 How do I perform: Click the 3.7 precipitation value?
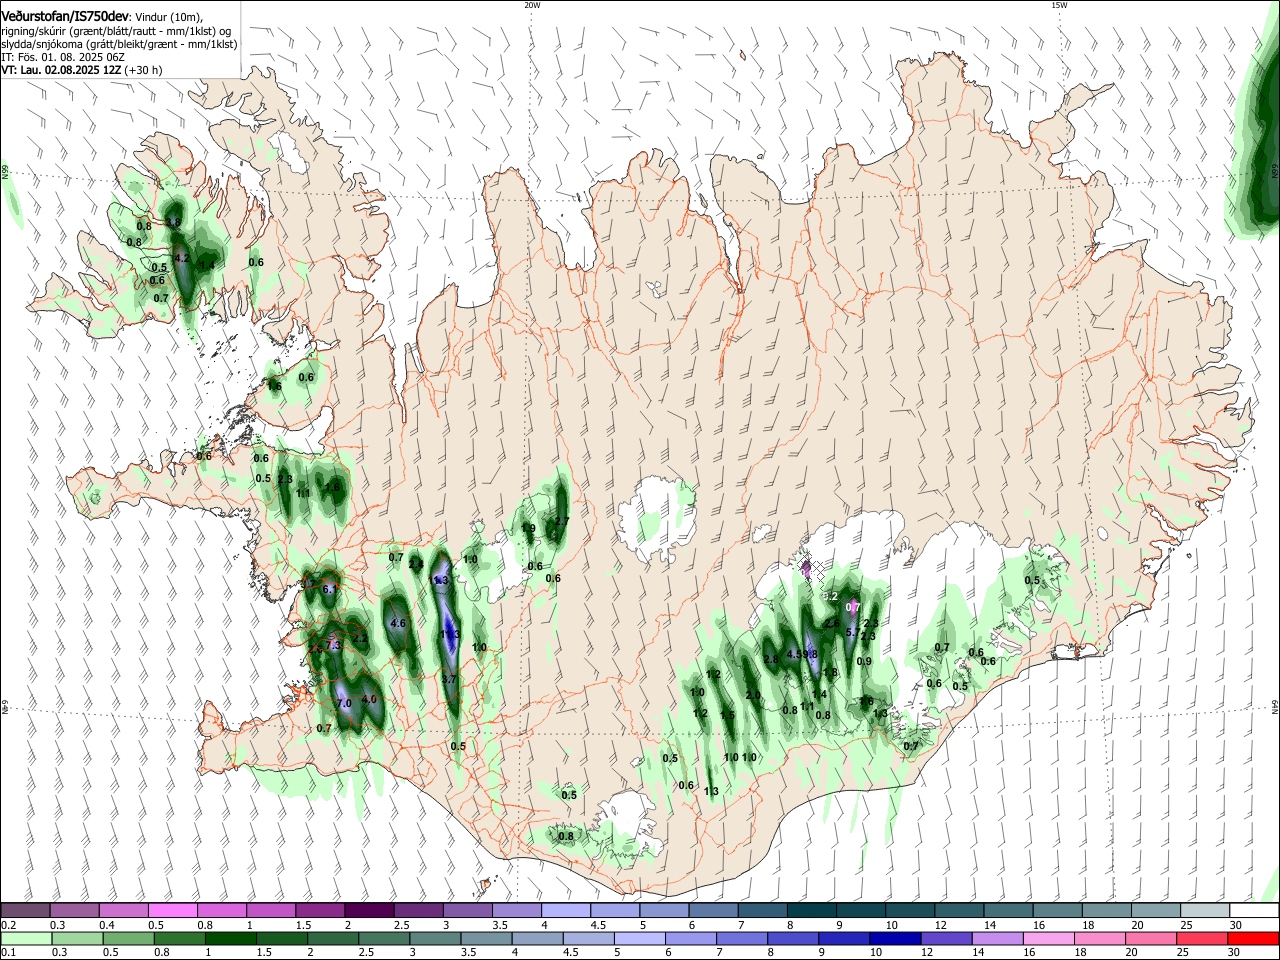pos(449,680)
